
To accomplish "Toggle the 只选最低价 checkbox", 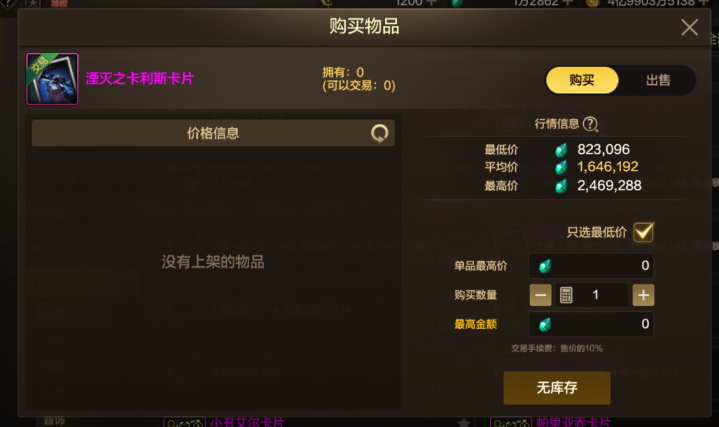I will point(643,232).
